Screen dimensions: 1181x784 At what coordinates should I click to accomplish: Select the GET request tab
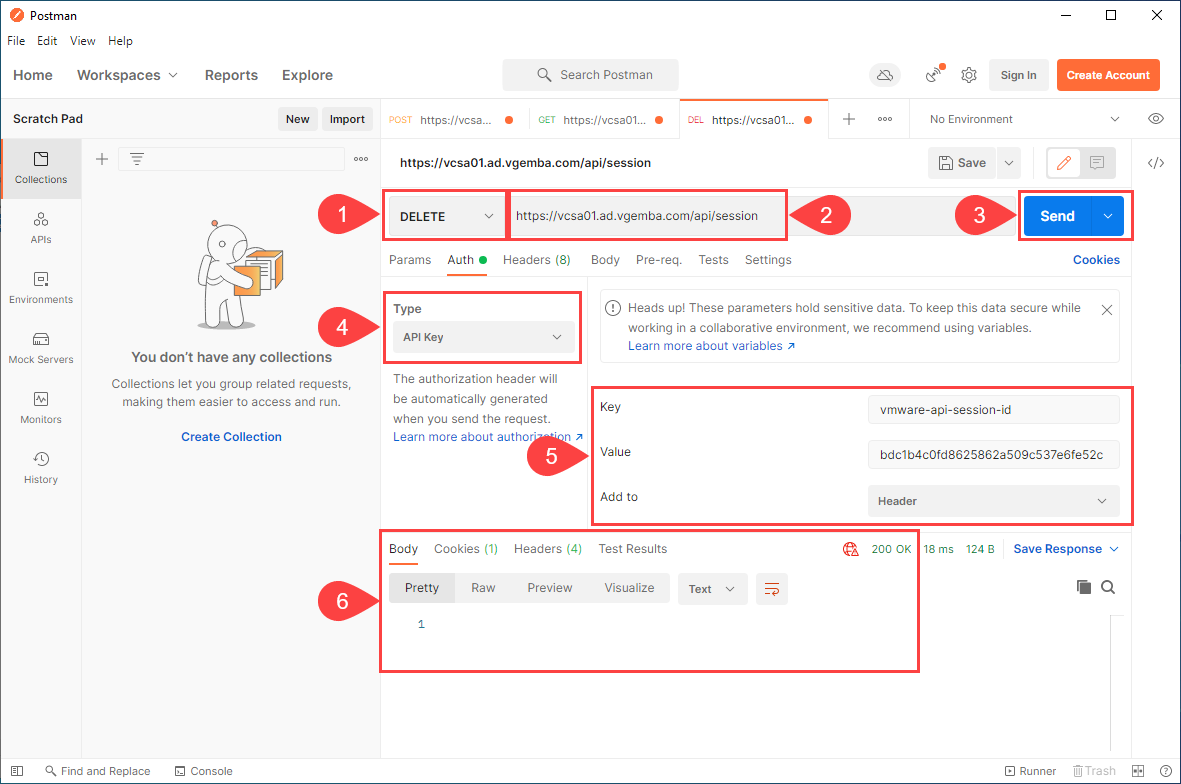click(x=601, y=120)
